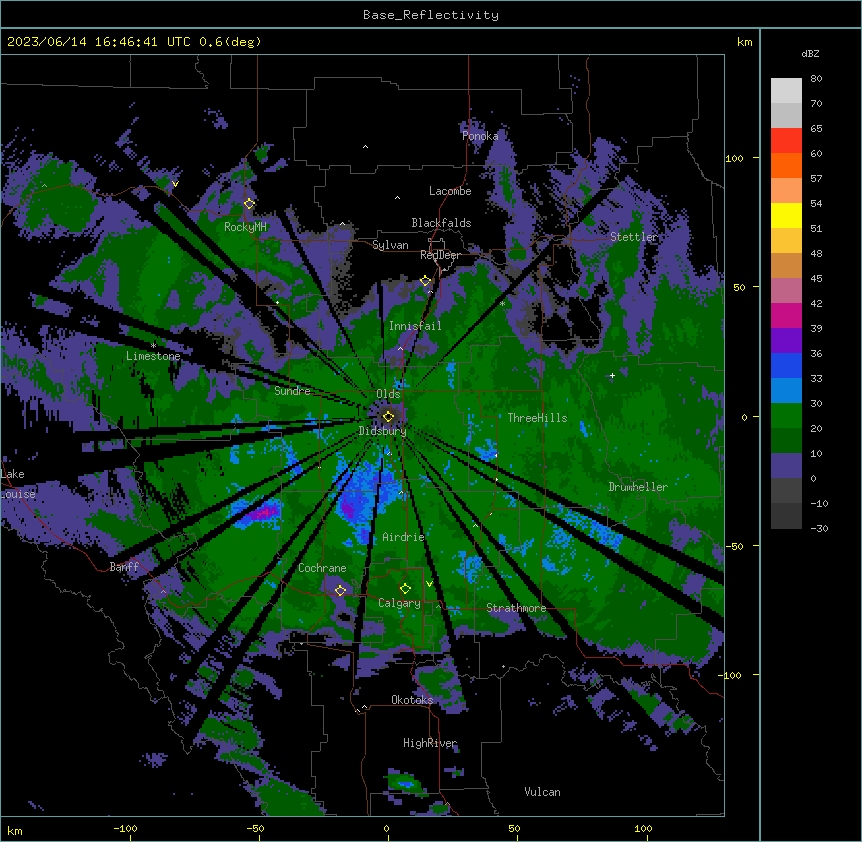Click the Innisfail city label
The image size is (862, 842).
415,326
